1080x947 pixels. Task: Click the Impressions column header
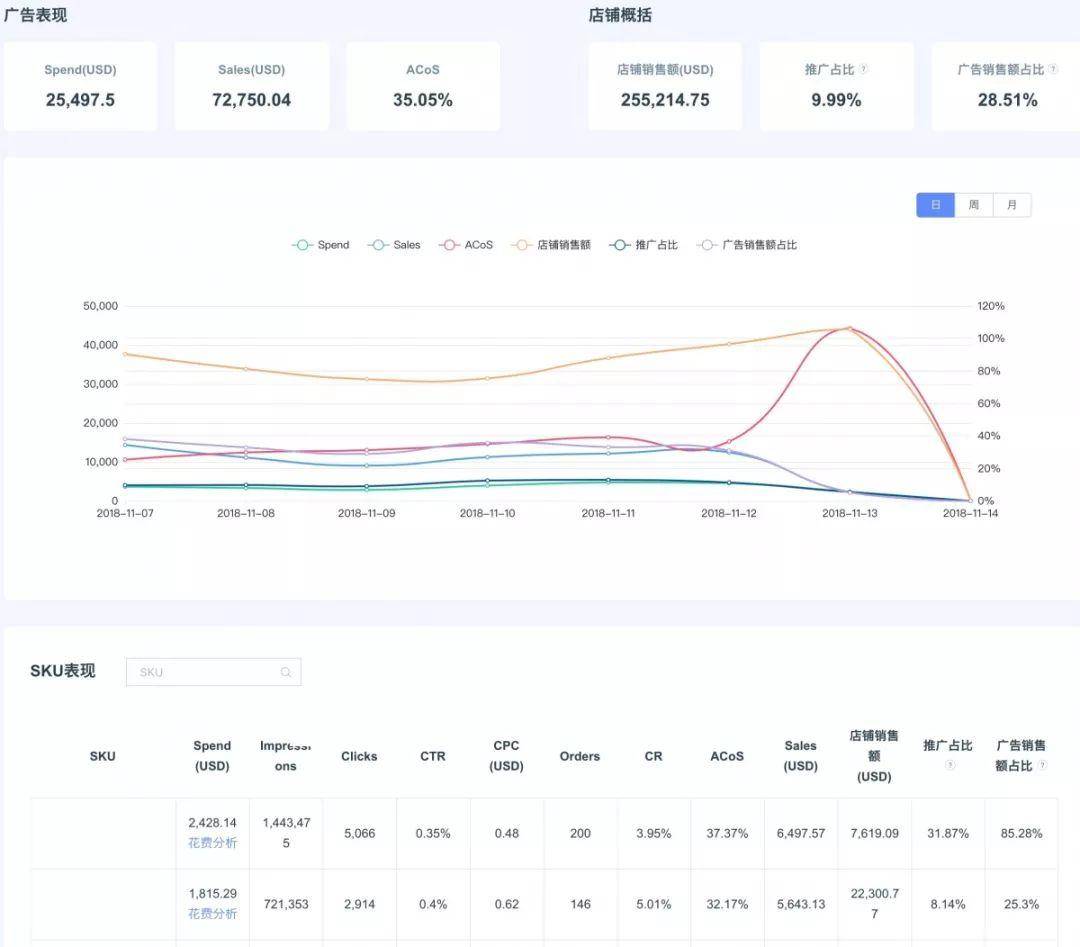286,756
